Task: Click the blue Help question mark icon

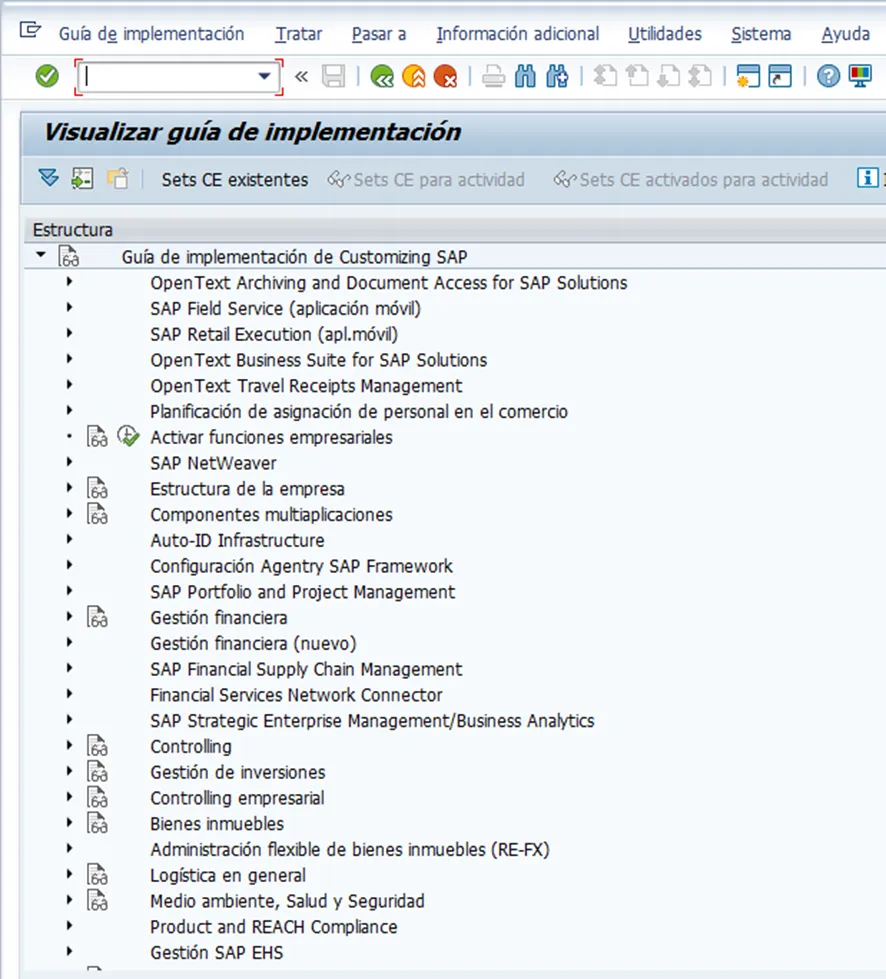Action: click(x=828, y=76)
